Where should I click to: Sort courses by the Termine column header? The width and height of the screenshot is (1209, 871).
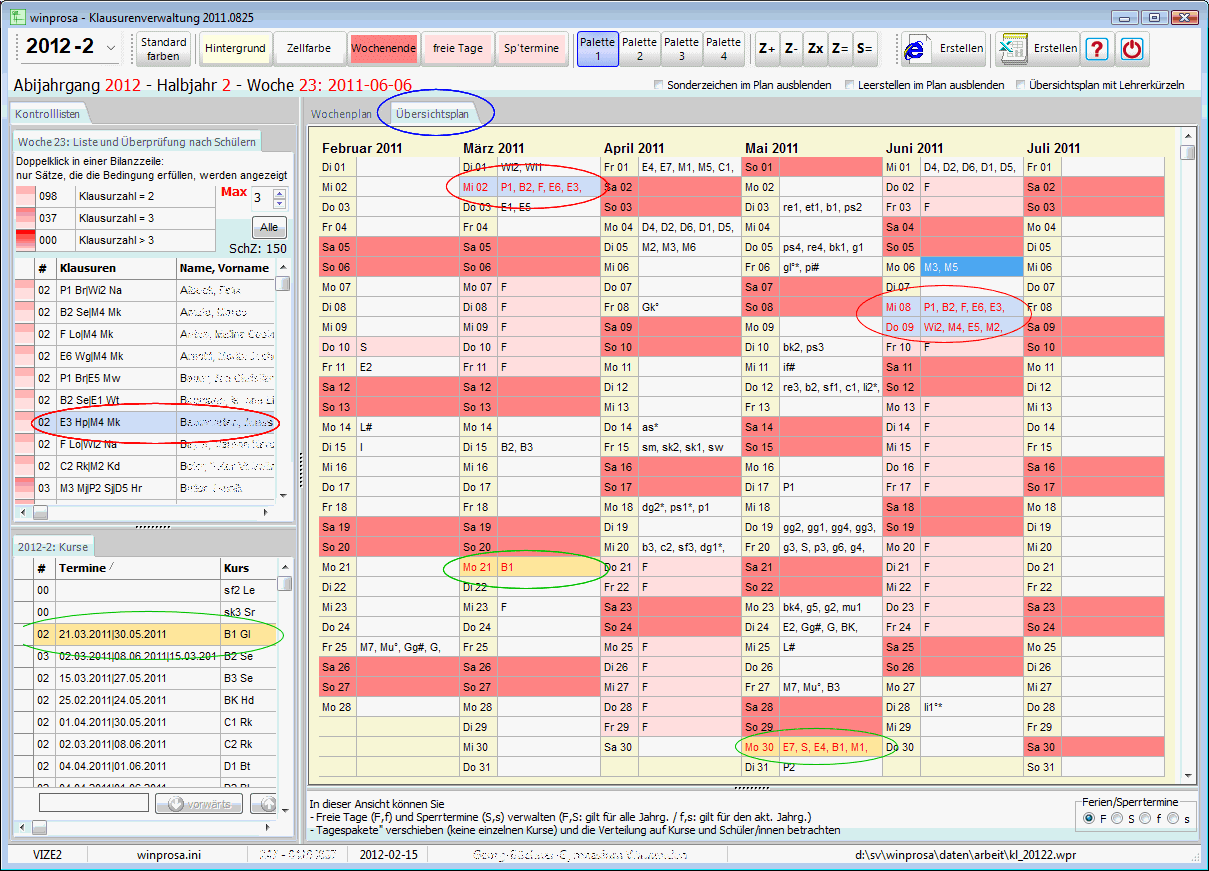[x=135, y=568]
